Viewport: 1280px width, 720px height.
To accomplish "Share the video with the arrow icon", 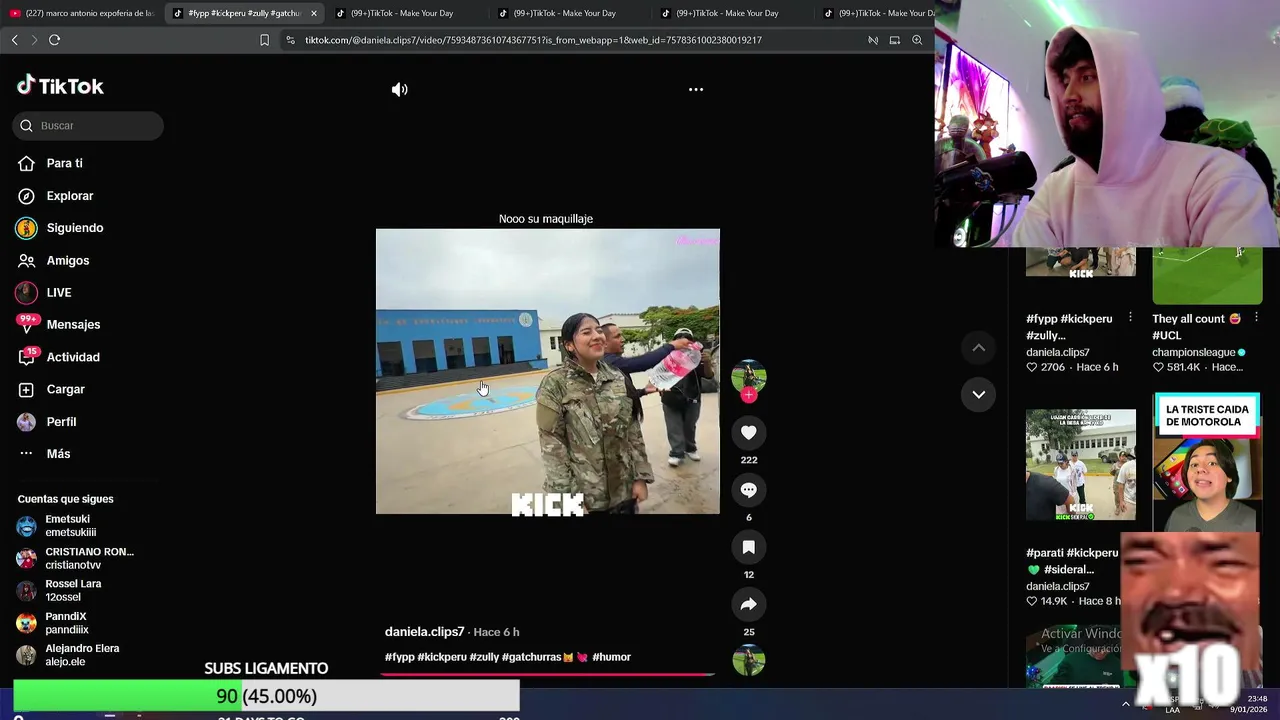I will 748,604.
